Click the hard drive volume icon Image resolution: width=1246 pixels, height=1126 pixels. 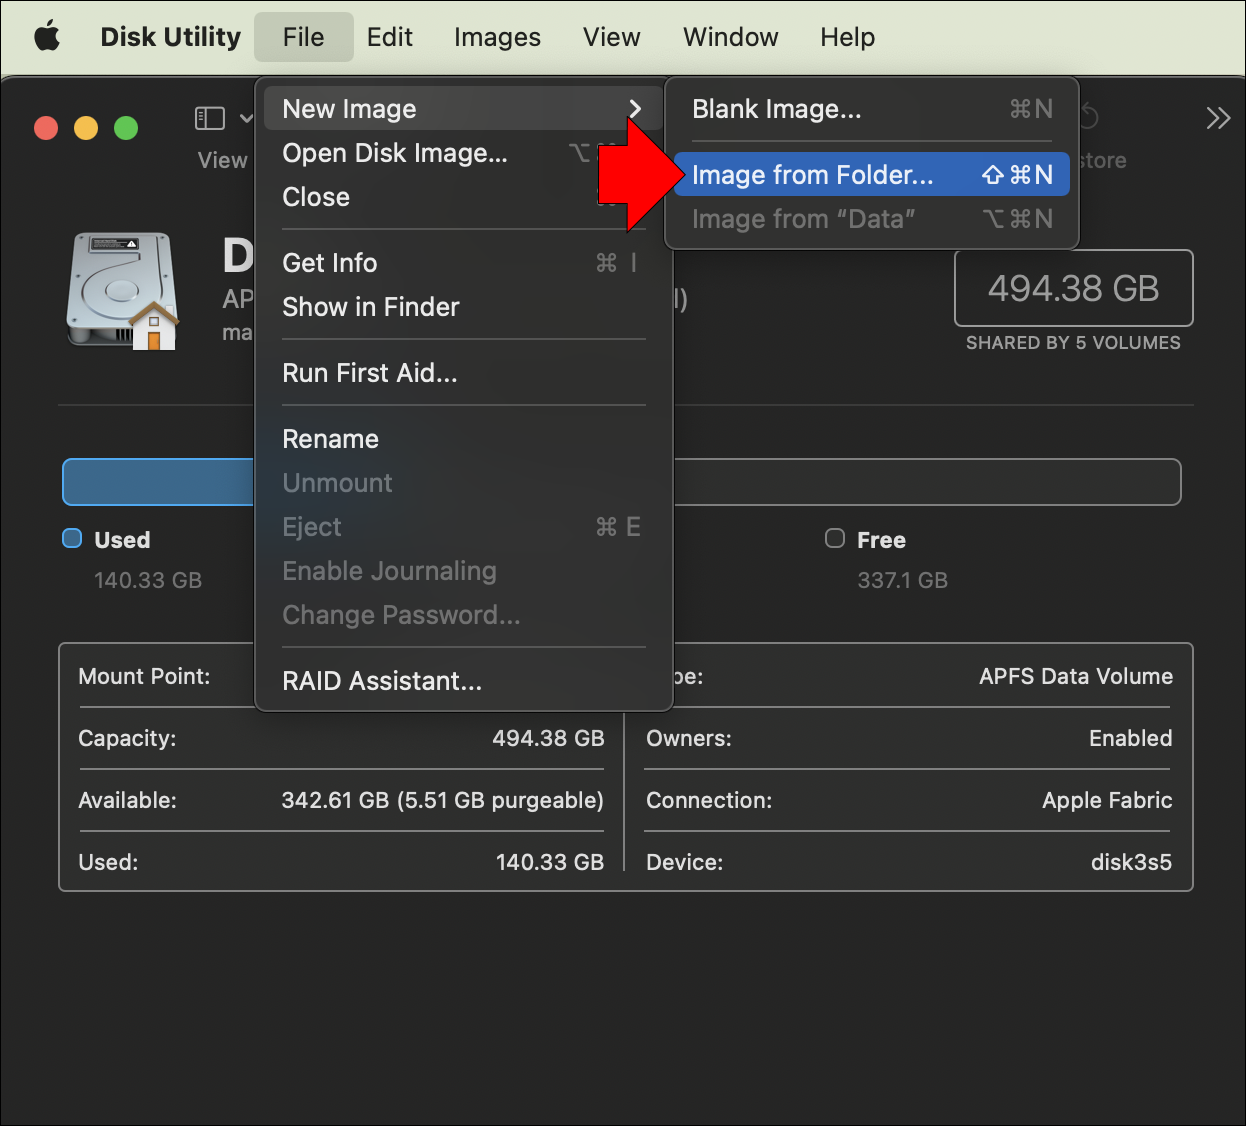[x=122, y=292]
